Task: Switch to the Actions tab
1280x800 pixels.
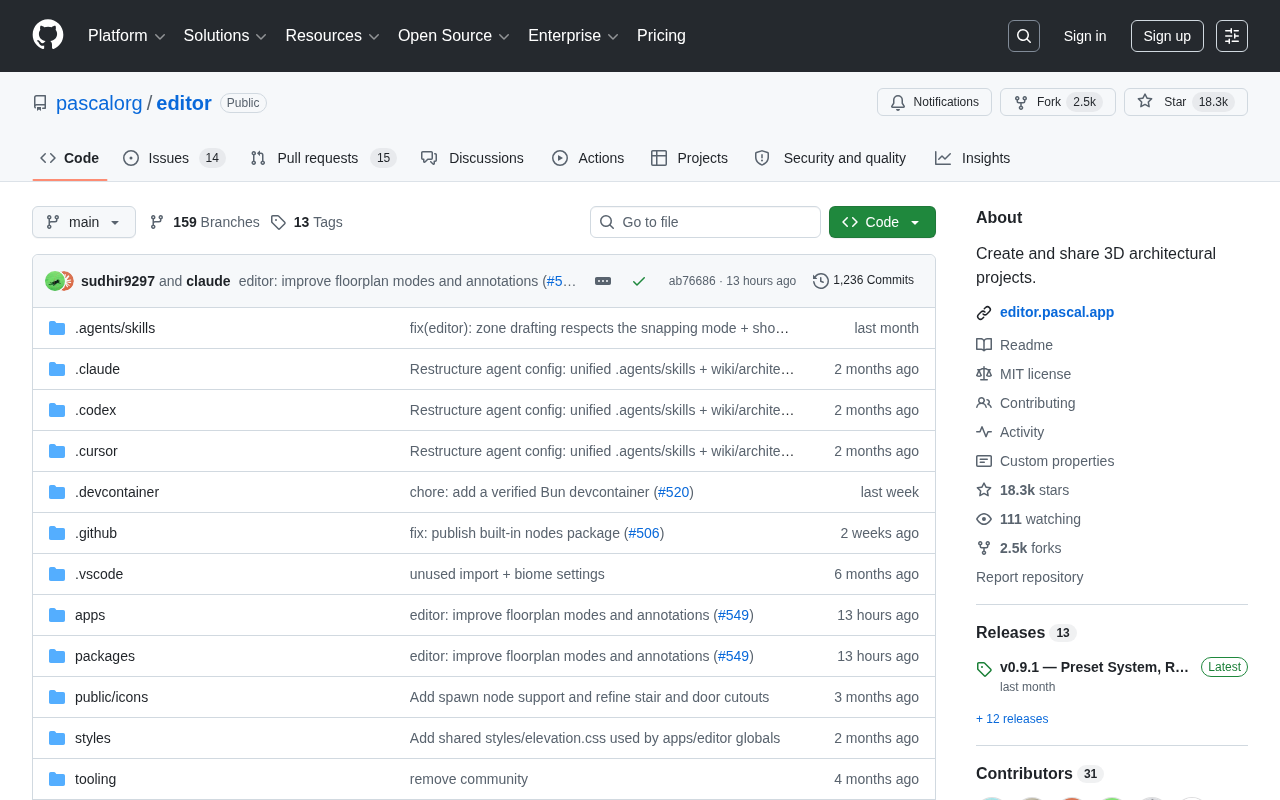Action: coord(588,158)
